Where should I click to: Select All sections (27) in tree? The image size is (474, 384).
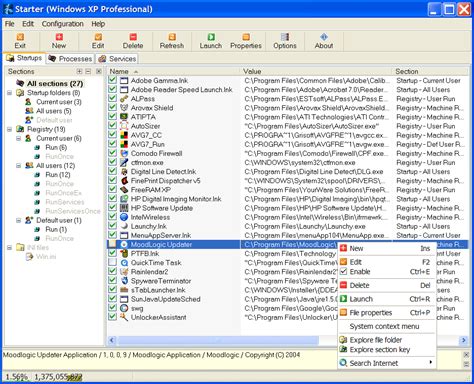coord(55,83)
